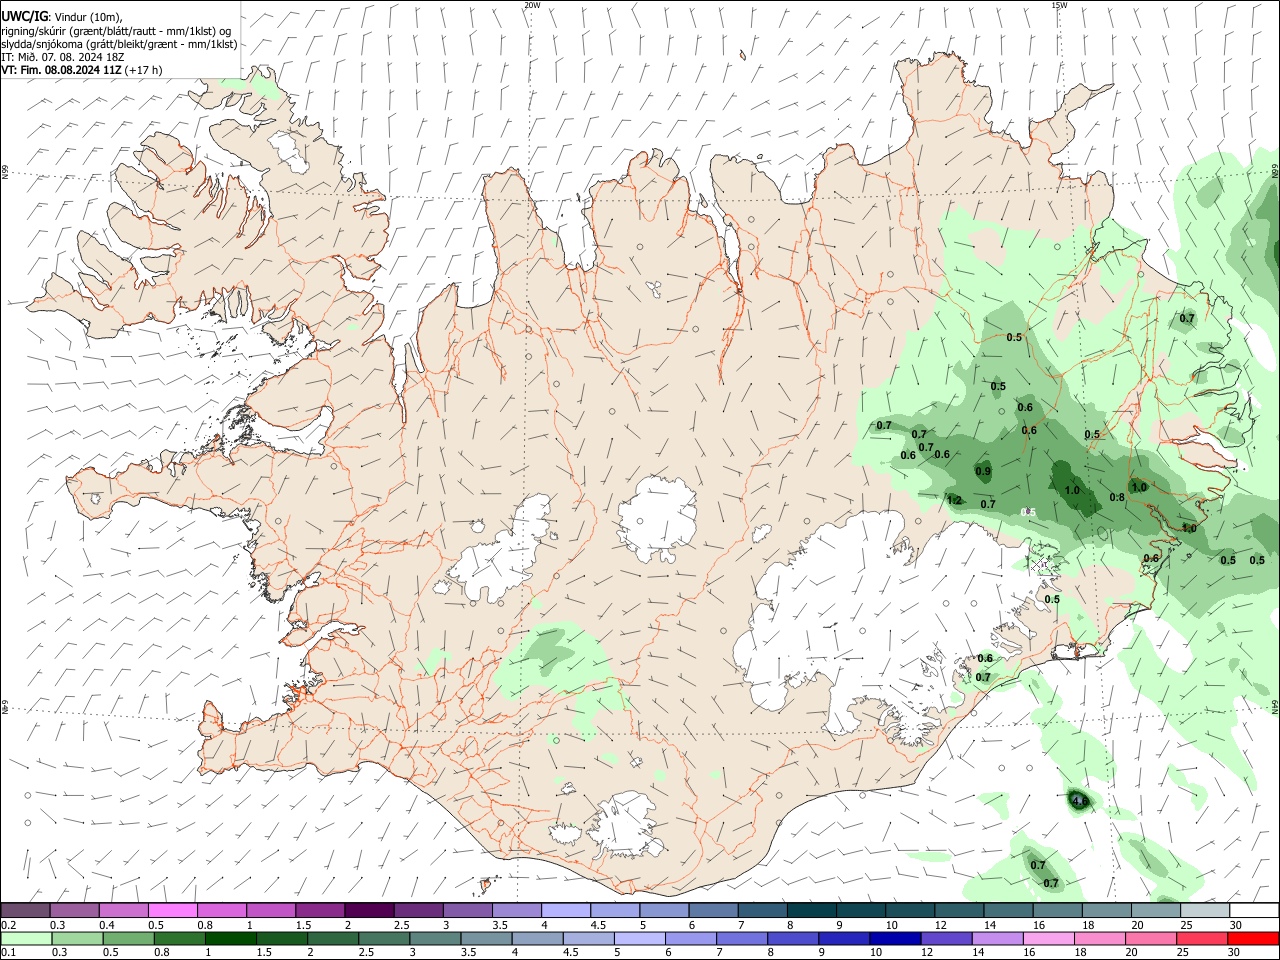Image resolution: width=1280 pixels, height=960 pixels.
Task: Click the 0.9 precipitation value on the map
Action: pos(983,471)
